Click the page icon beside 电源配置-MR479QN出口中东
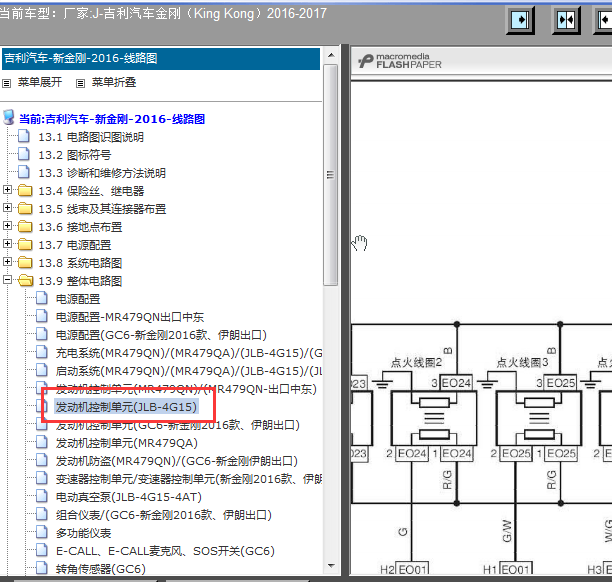Image resolution: width=612 pixels, height=582 pixels. coord(42,316)
